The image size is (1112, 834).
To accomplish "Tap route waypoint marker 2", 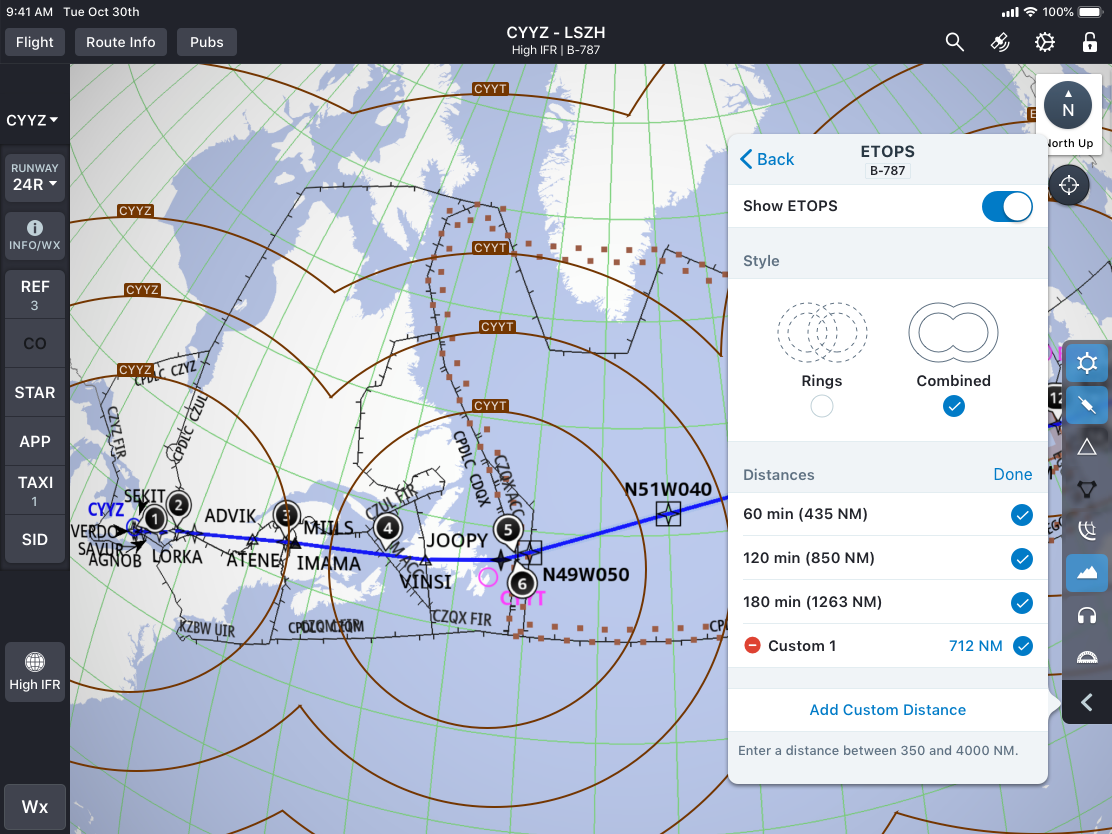I will tap(179, 505).
